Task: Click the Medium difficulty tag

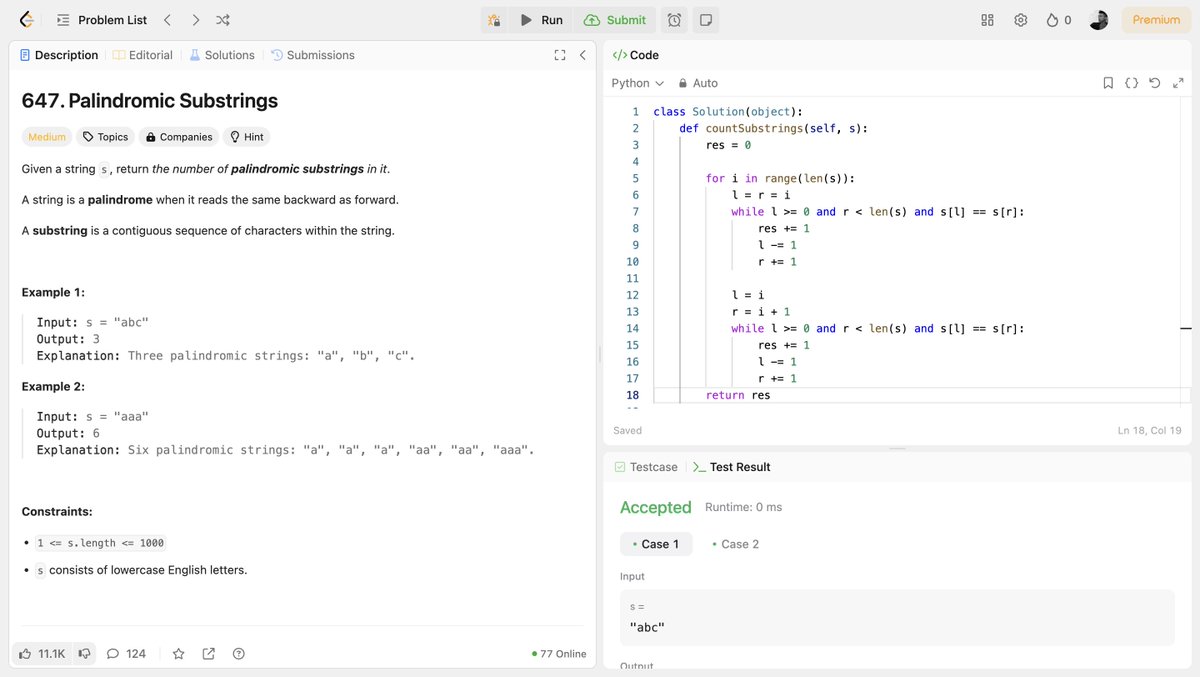Action: 47,137
